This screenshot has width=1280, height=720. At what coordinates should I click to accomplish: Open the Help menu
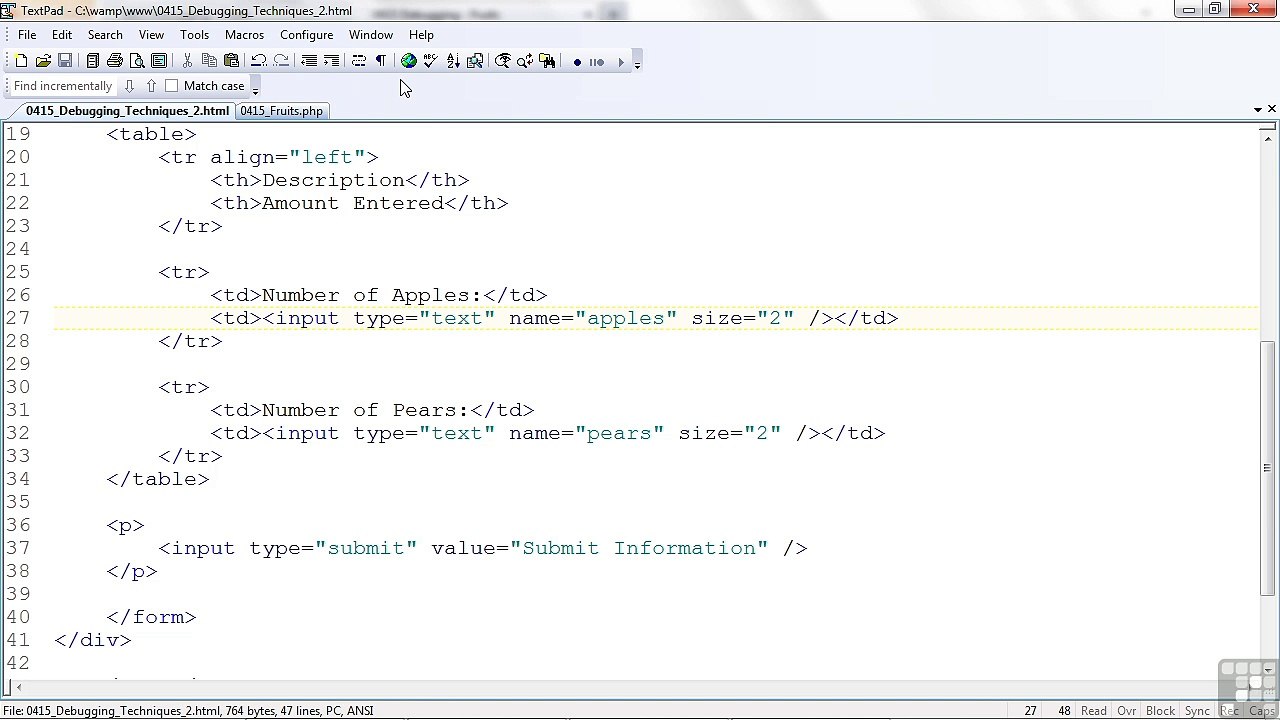421,34
